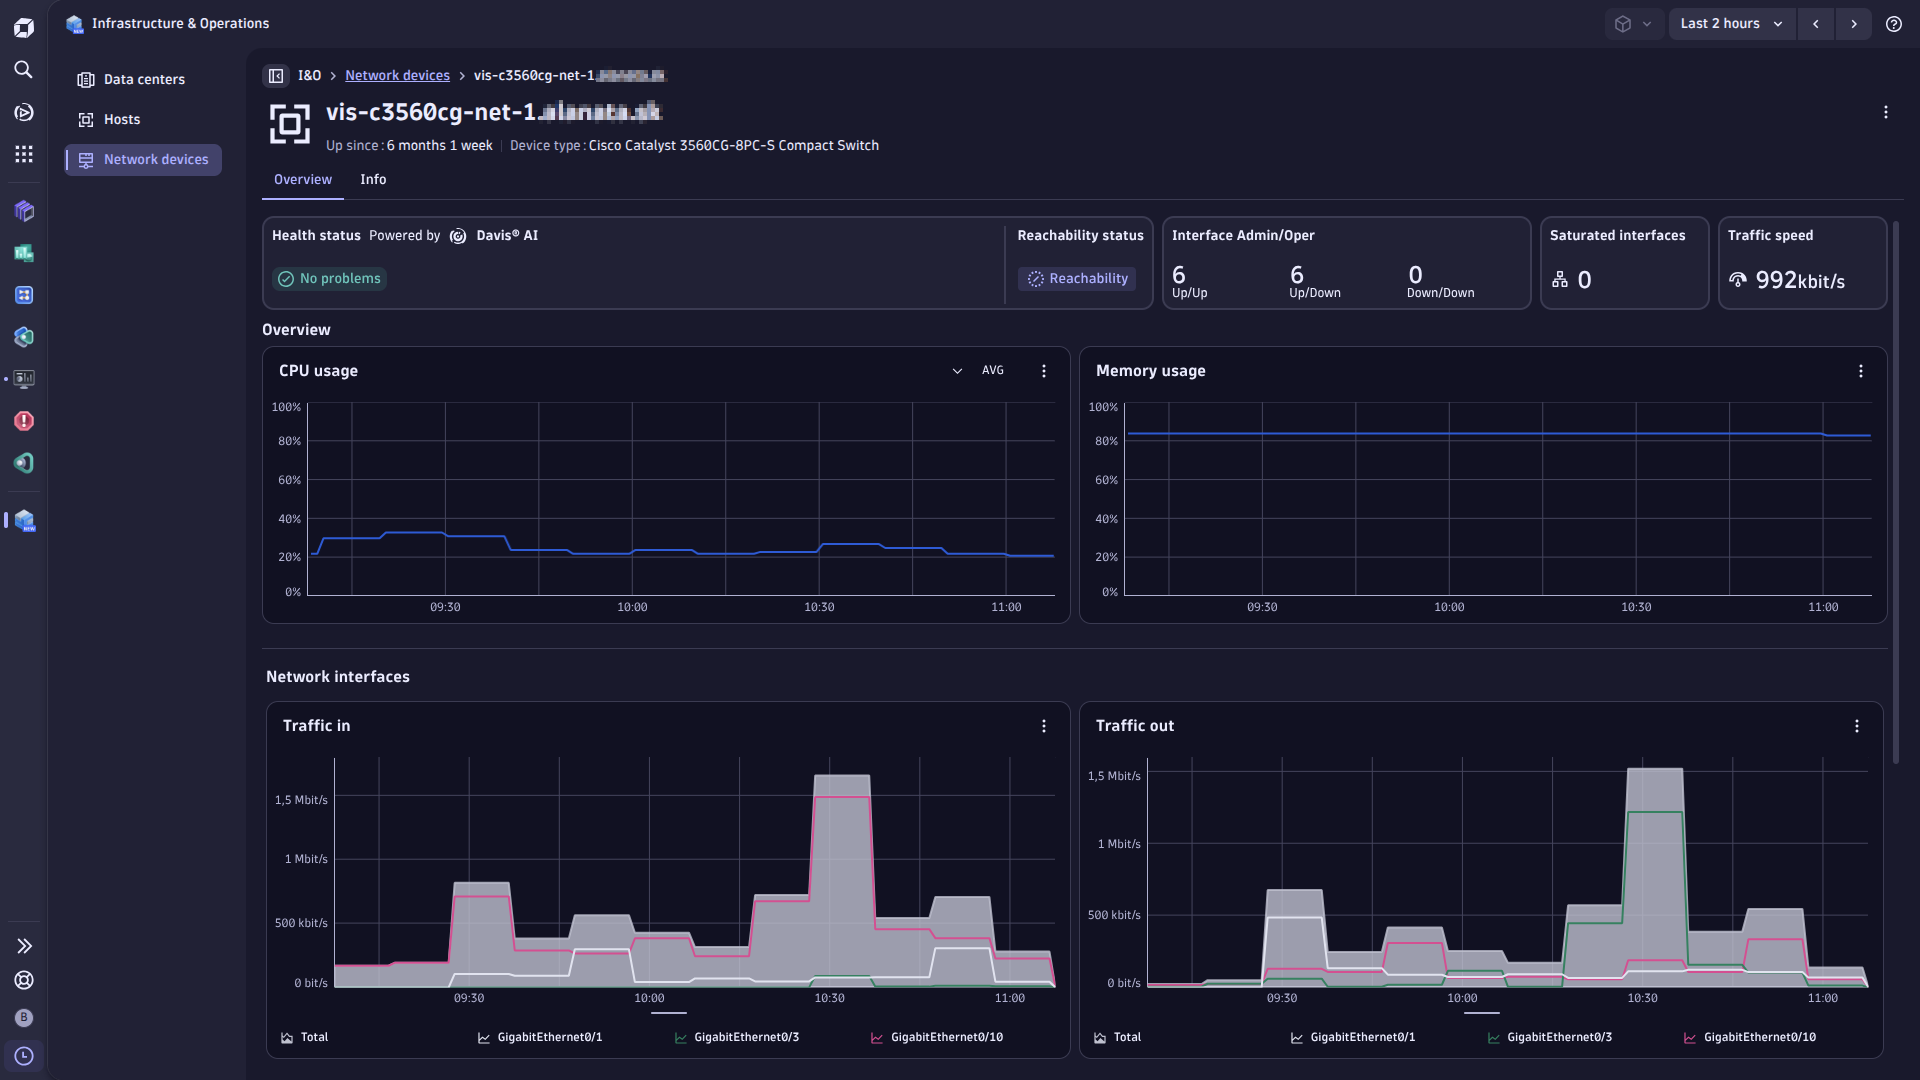Open the Network devices breadcrumb link
1920x1080 pixels.
(397, 75)
